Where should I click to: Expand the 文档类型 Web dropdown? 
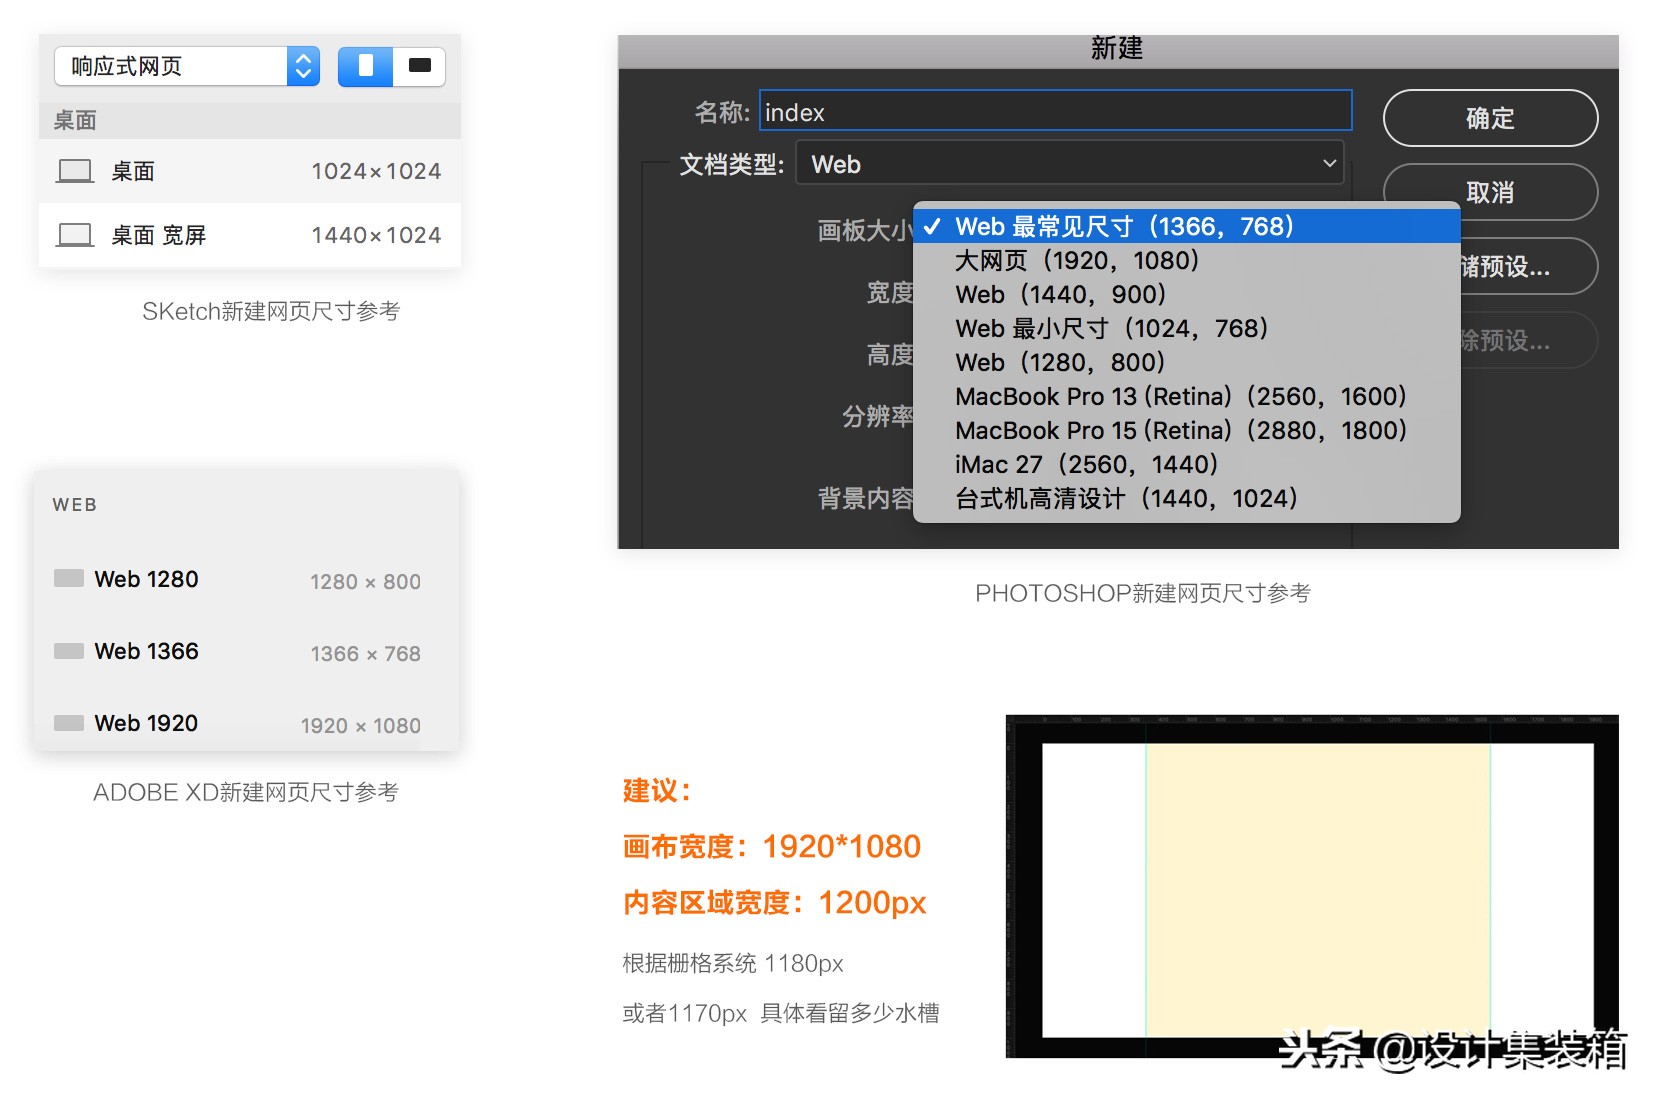(x=1069, y=164)
